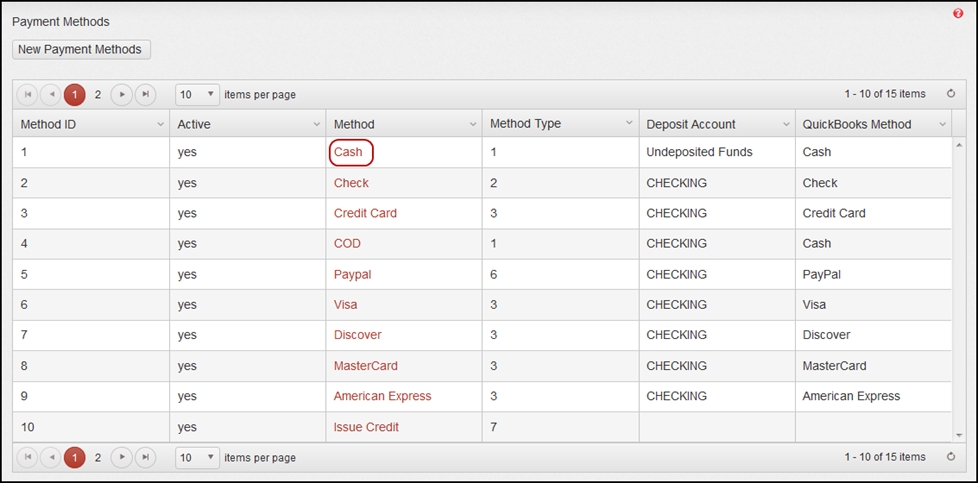Click the Undeposited Funds deposit account cell

pyautogui.click(x=717, y=152)
